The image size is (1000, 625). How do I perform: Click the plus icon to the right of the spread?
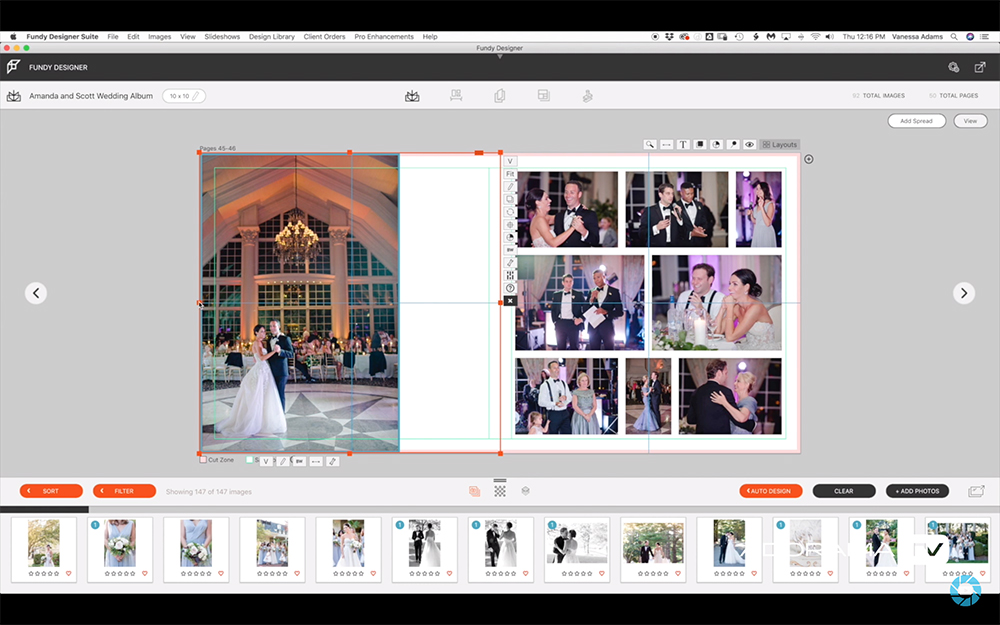pos(809,159)
